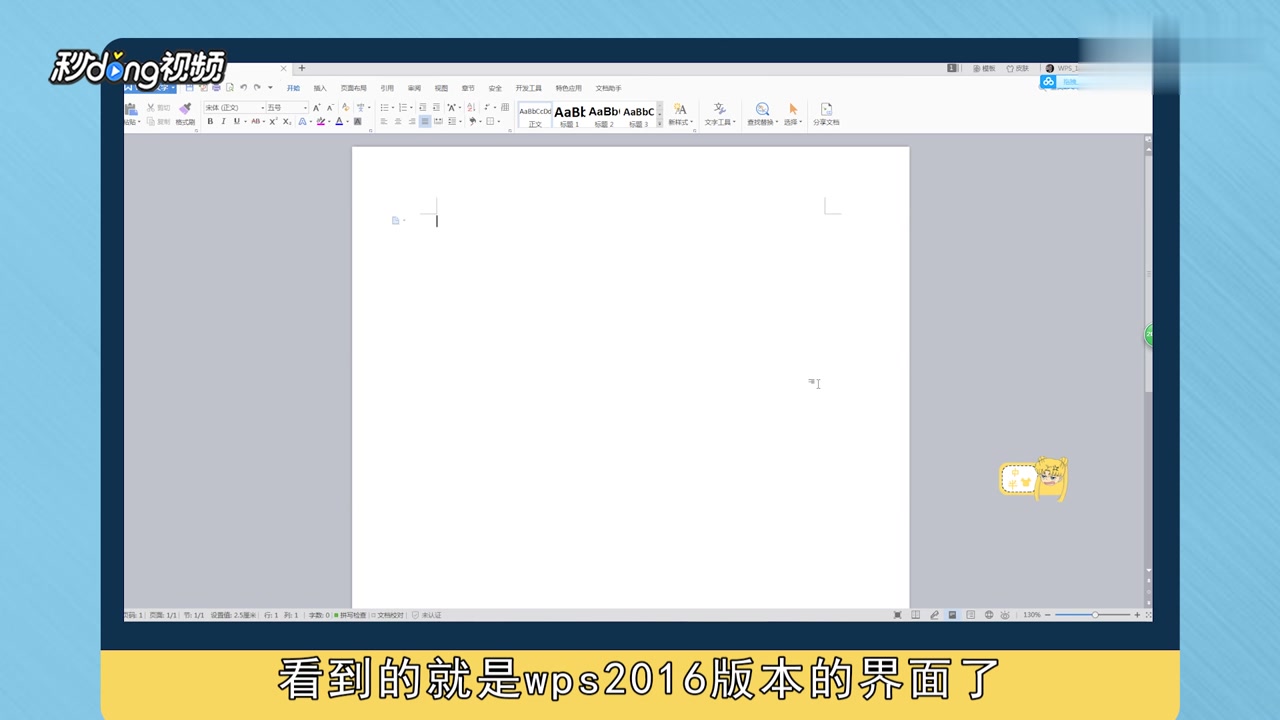Screen dimensions: 1280x720
Task: Click the Web Layout globe icon in status bar
Action: (x=989, y=615)
